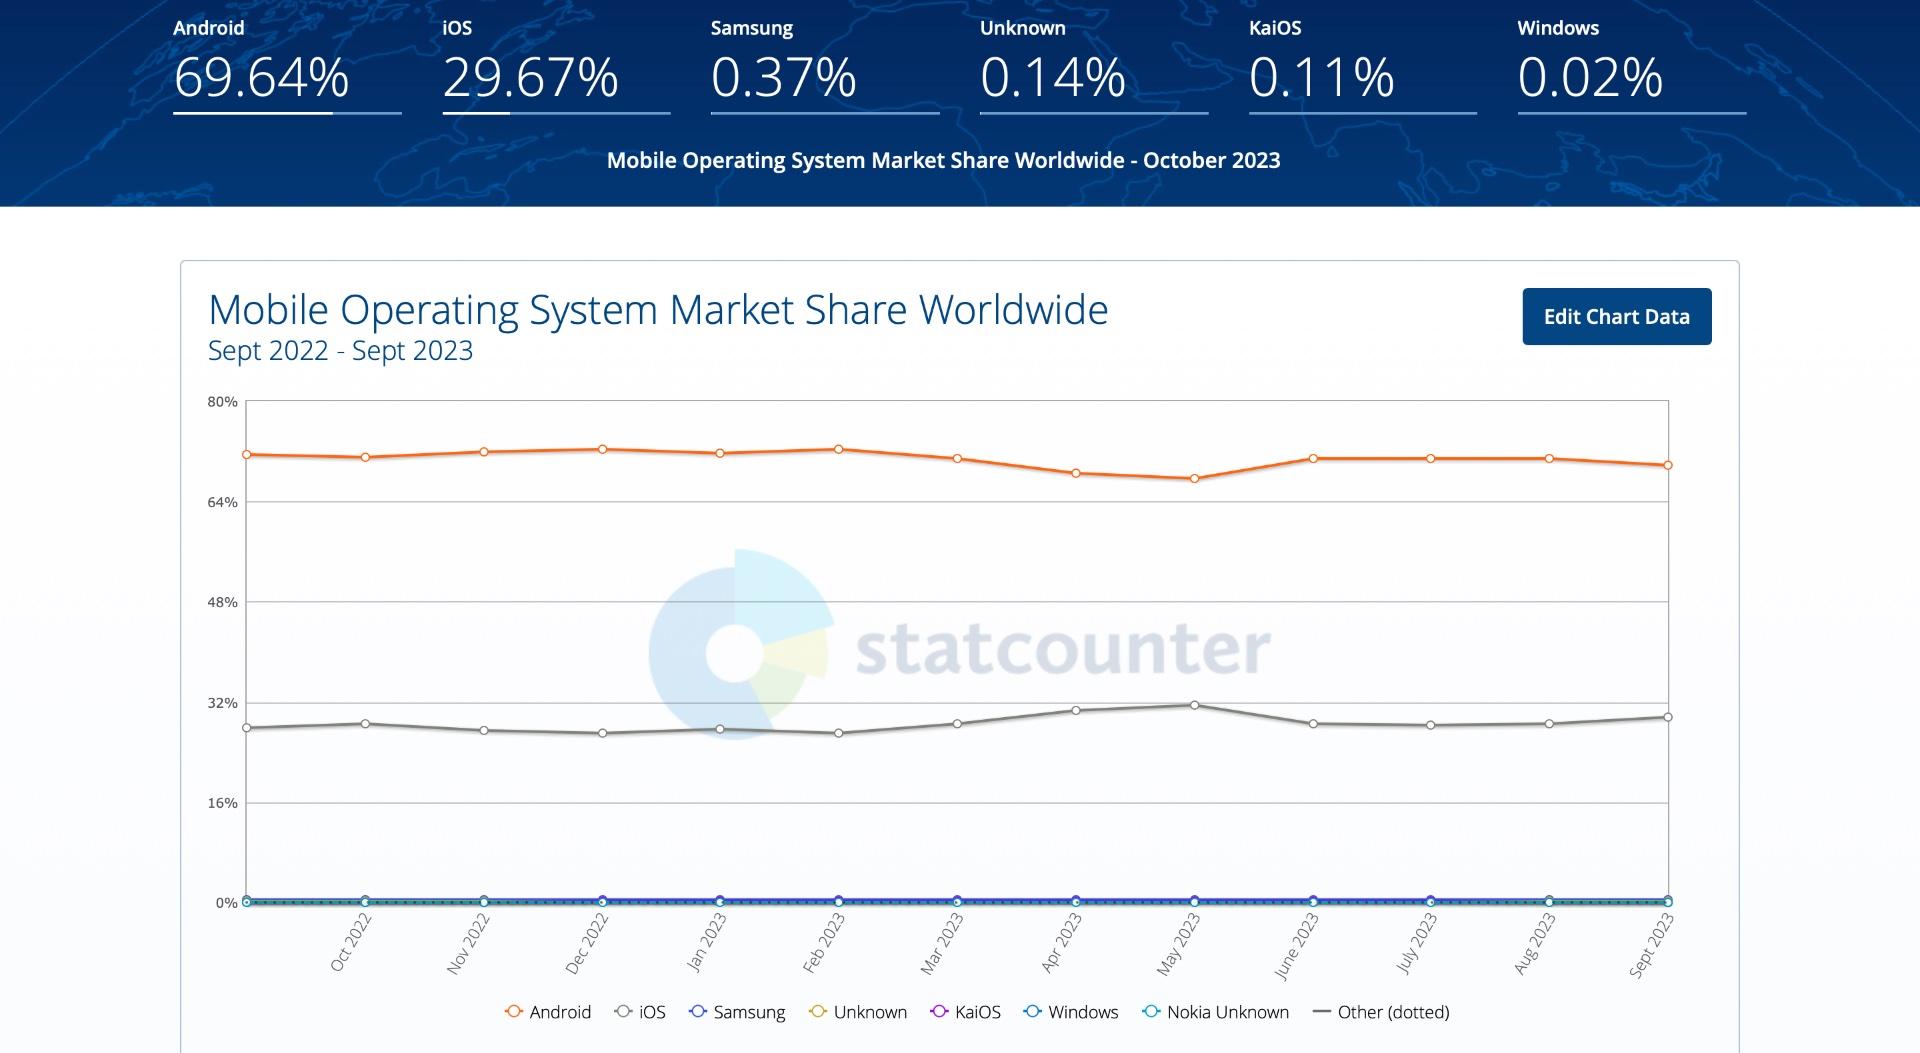Click the iOS data point for Sept 2023

pyautogui.click(x=1667, y=717)
